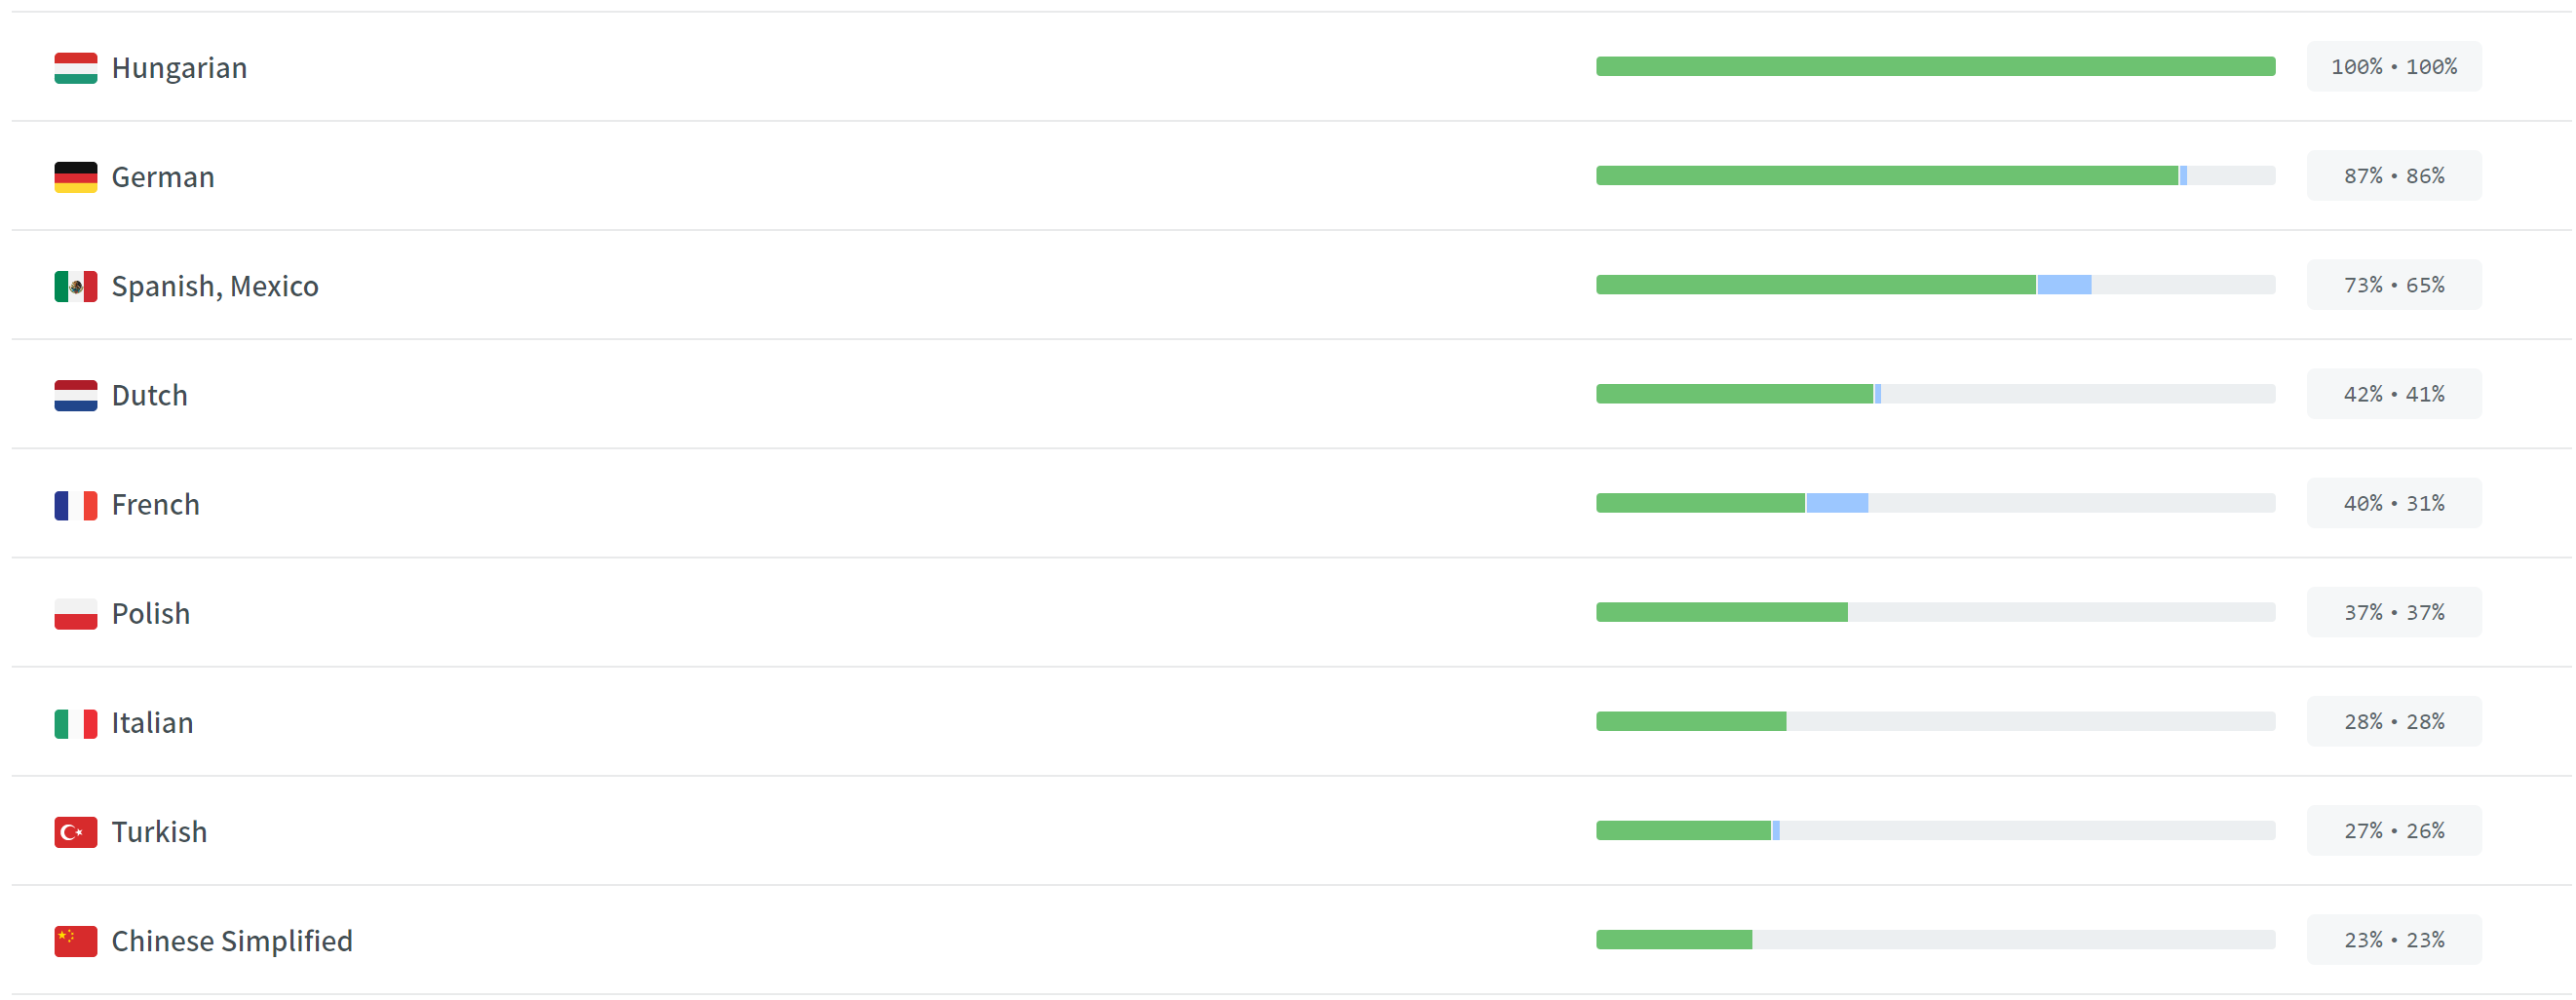
Task: Click the Turkish 27% • 26% badge
Action: [2393, 831]
